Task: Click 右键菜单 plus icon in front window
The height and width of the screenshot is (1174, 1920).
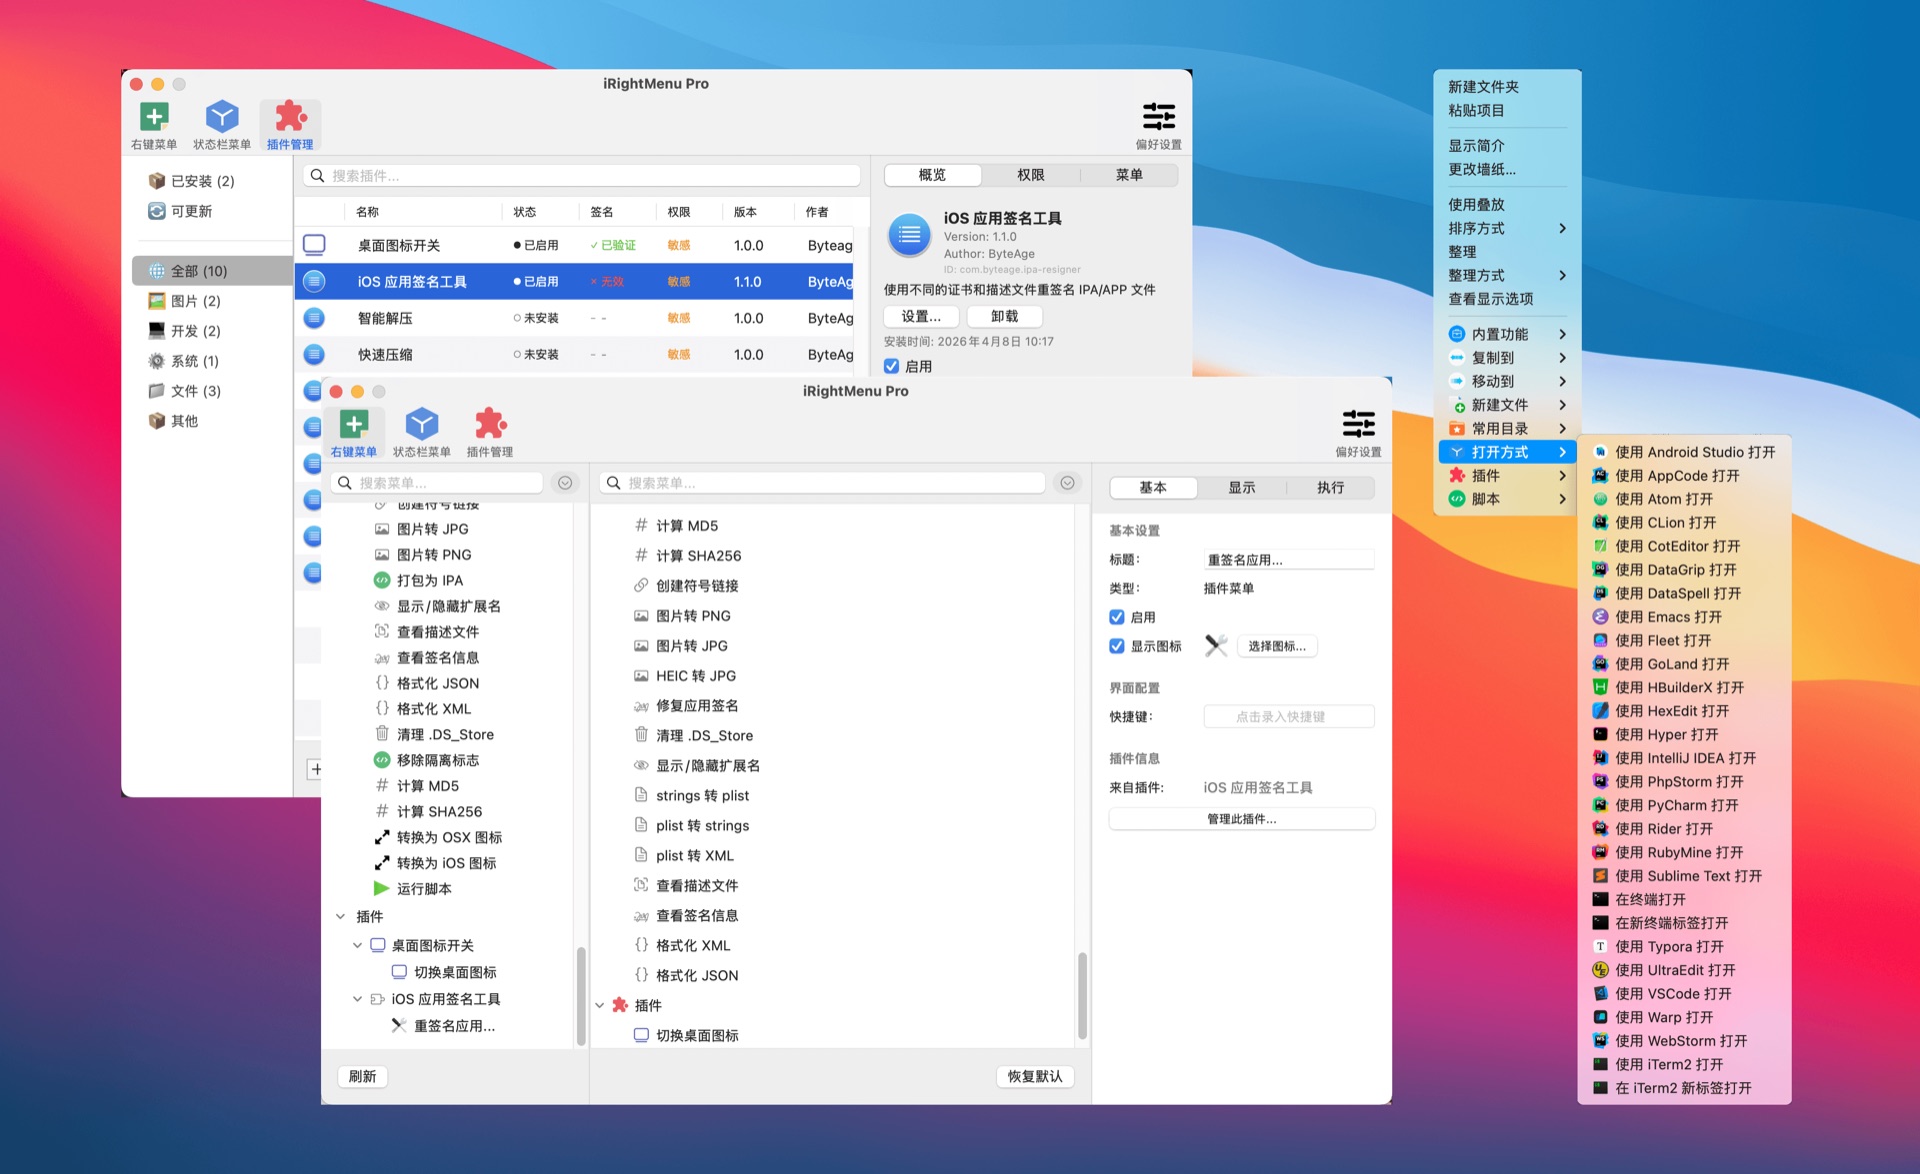Action: 354,425
